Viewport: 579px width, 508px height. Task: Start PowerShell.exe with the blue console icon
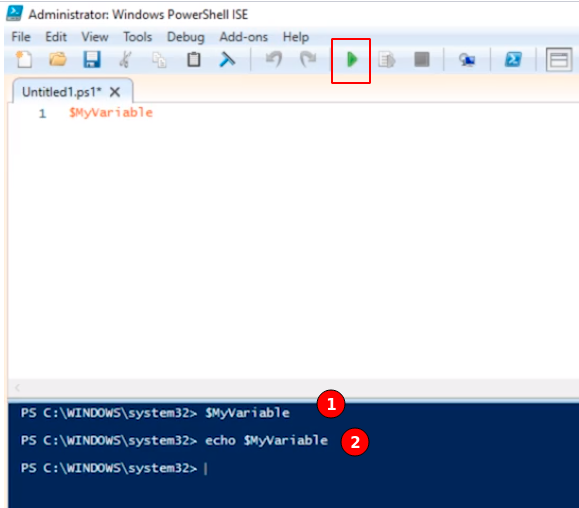(513, 59)
